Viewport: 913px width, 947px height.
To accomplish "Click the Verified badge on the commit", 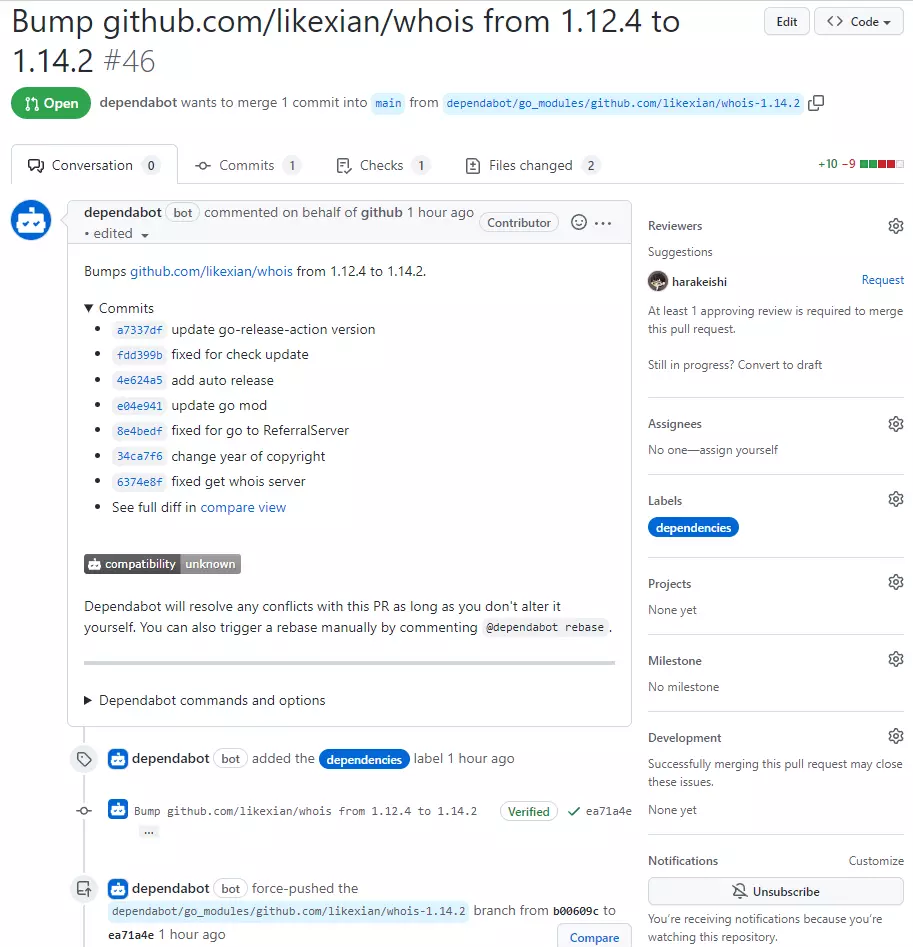I will click(528, 812).
